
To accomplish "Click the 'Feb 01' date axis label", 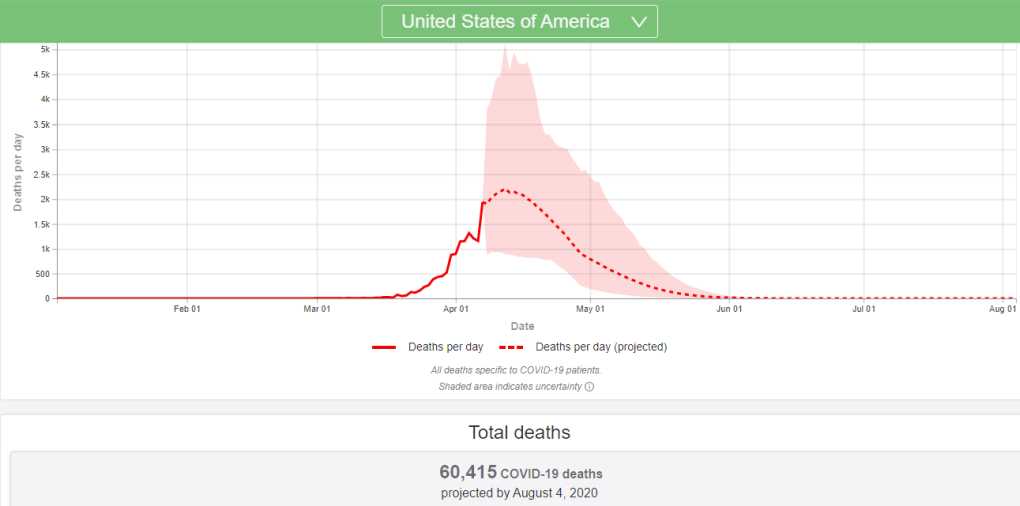I will [x=187, y=310].
